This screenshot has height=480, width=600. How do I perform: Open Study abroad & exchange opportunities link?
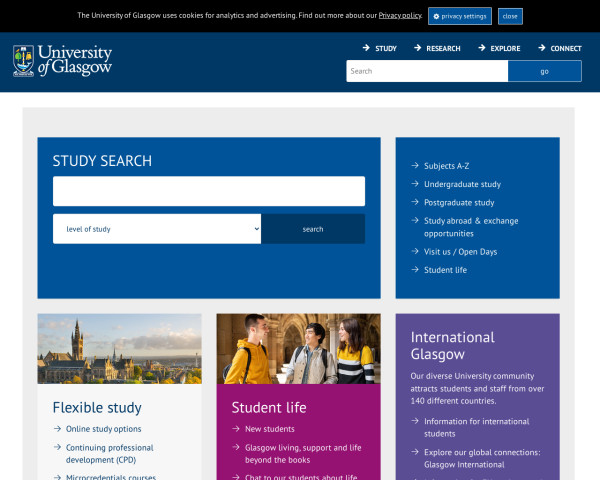pyautogui.click(x=471, y=227)
